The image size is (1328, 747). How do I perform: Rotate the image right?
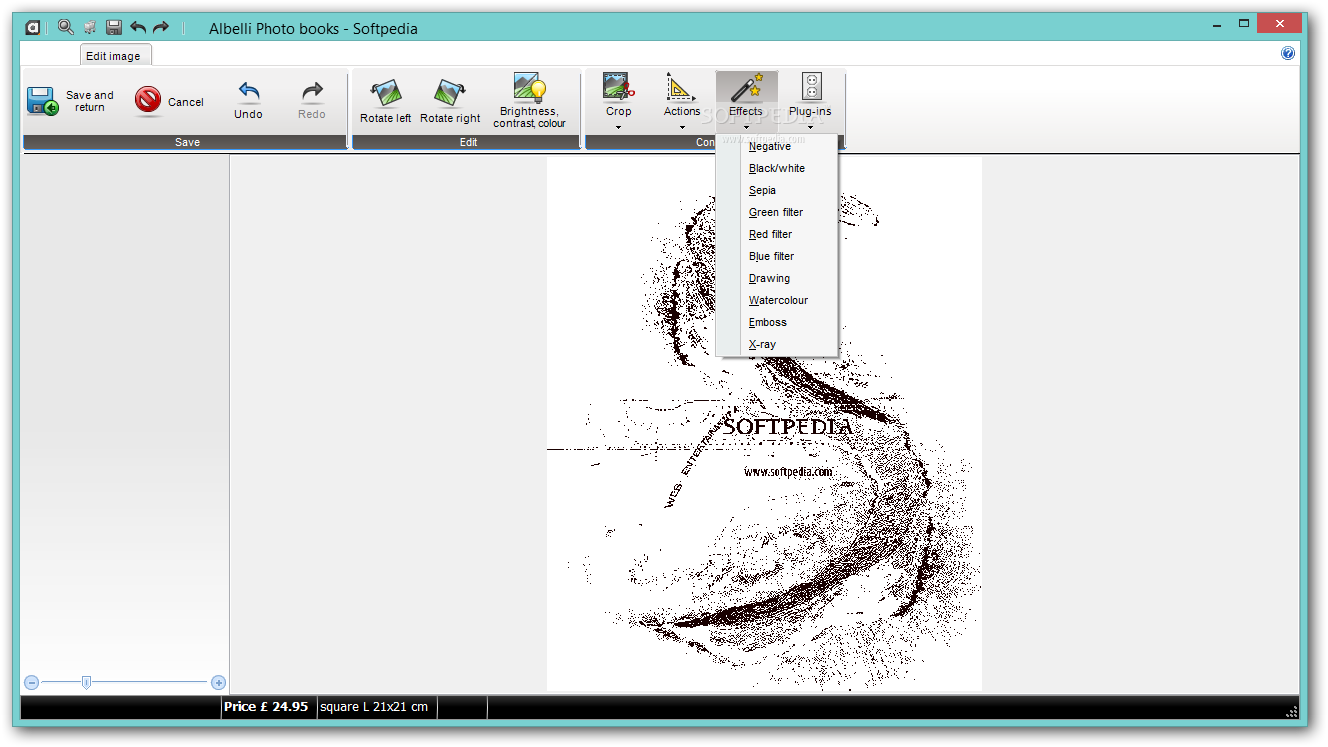pos(450,101)
